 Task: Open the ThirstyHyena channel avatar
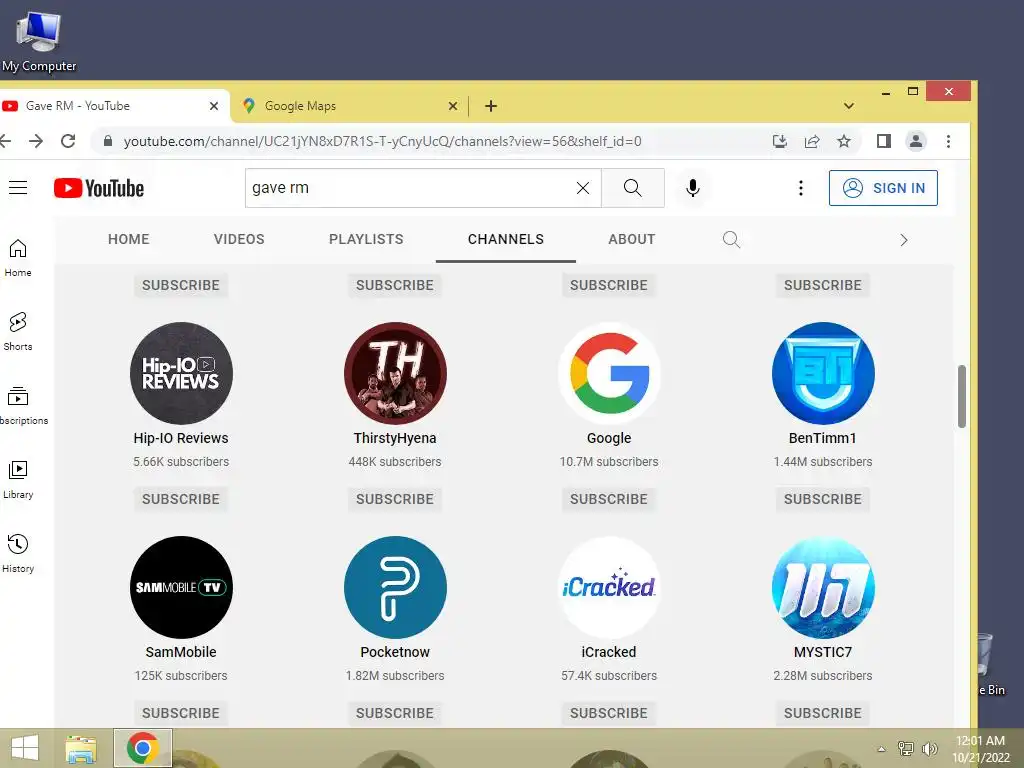point(395,374)
